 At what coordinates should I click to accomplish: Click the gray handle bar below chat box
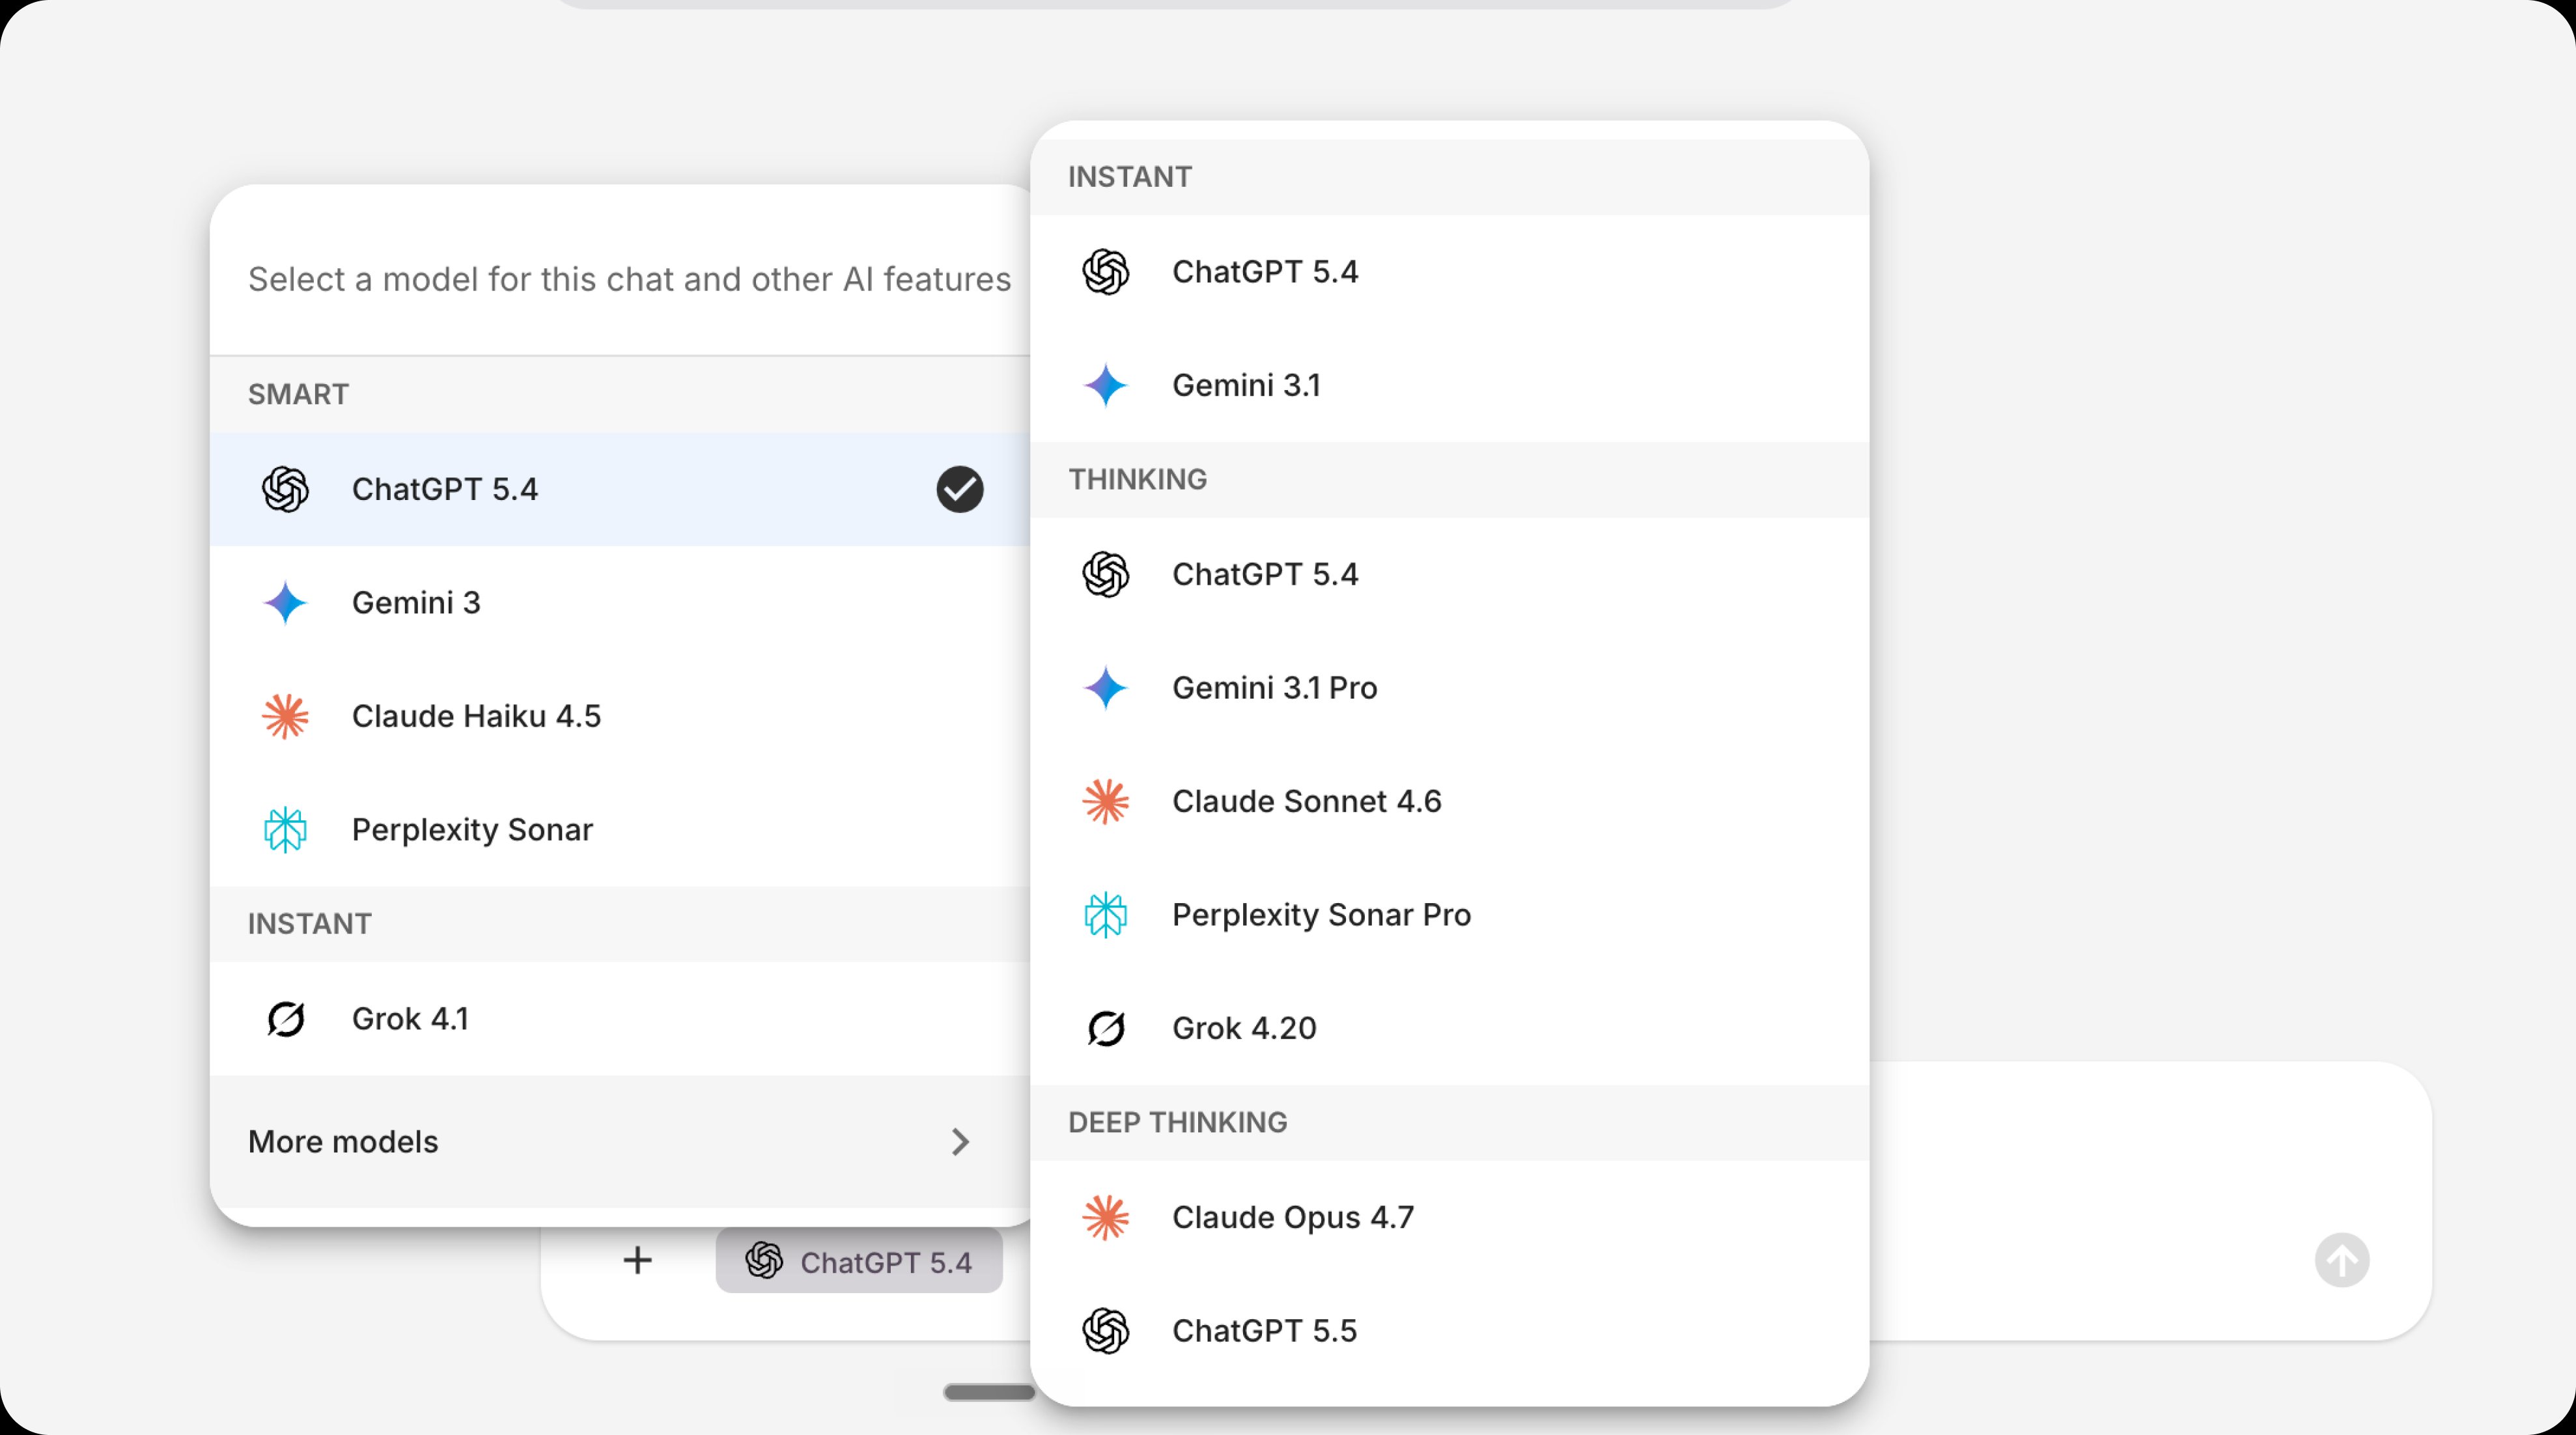(x=989, y=1392)
